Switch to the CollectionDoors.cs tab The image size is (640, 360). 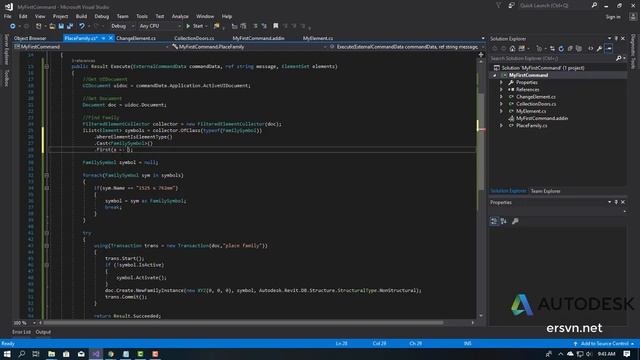[x=194, y=38]
